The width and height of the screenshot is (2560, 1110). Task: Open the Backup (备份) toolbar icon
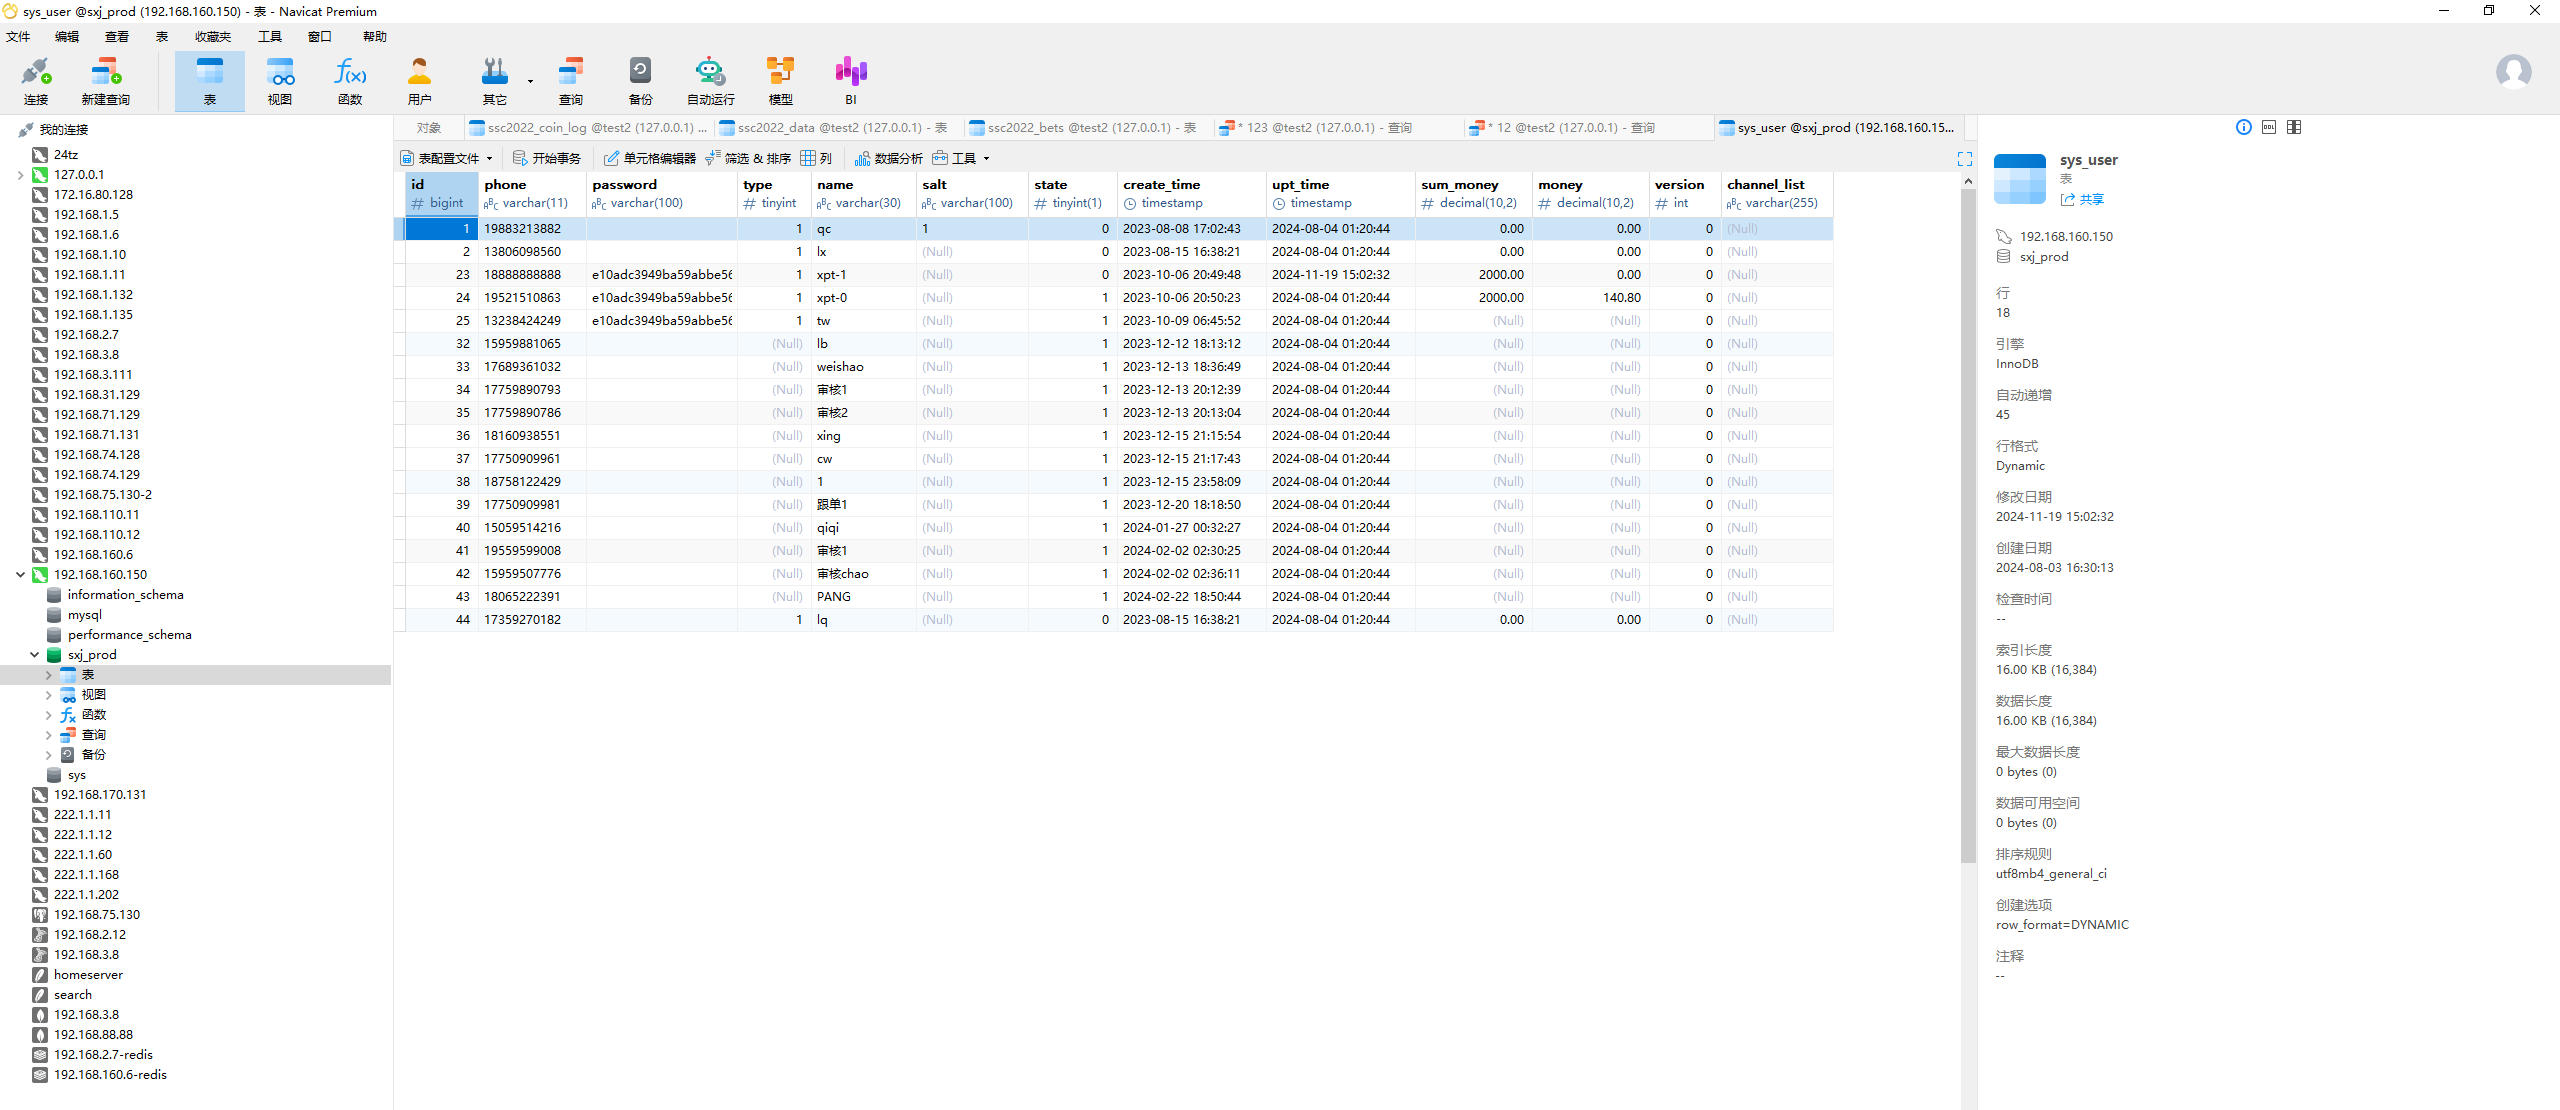(x=640, y=81)
